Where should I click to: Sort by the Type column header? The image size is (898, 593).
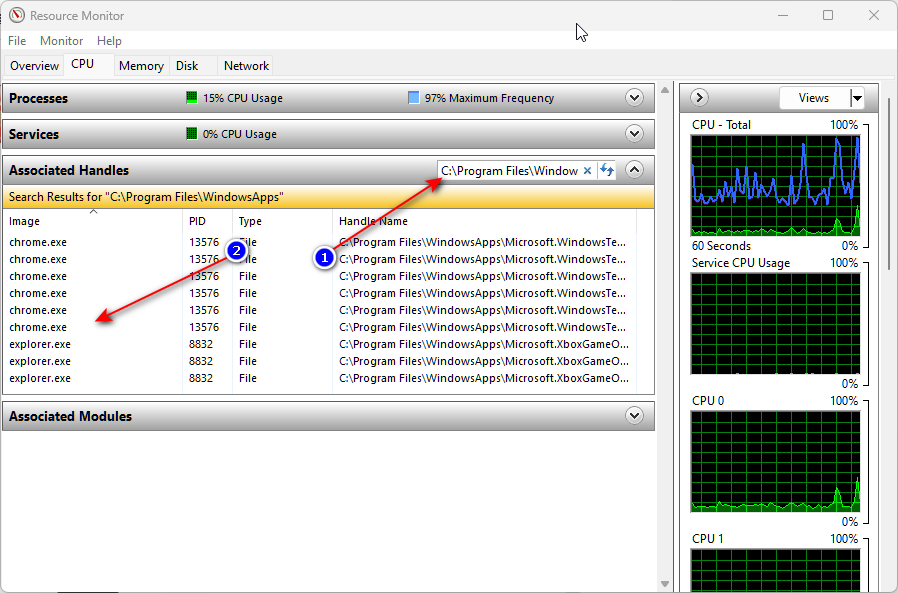282,221
